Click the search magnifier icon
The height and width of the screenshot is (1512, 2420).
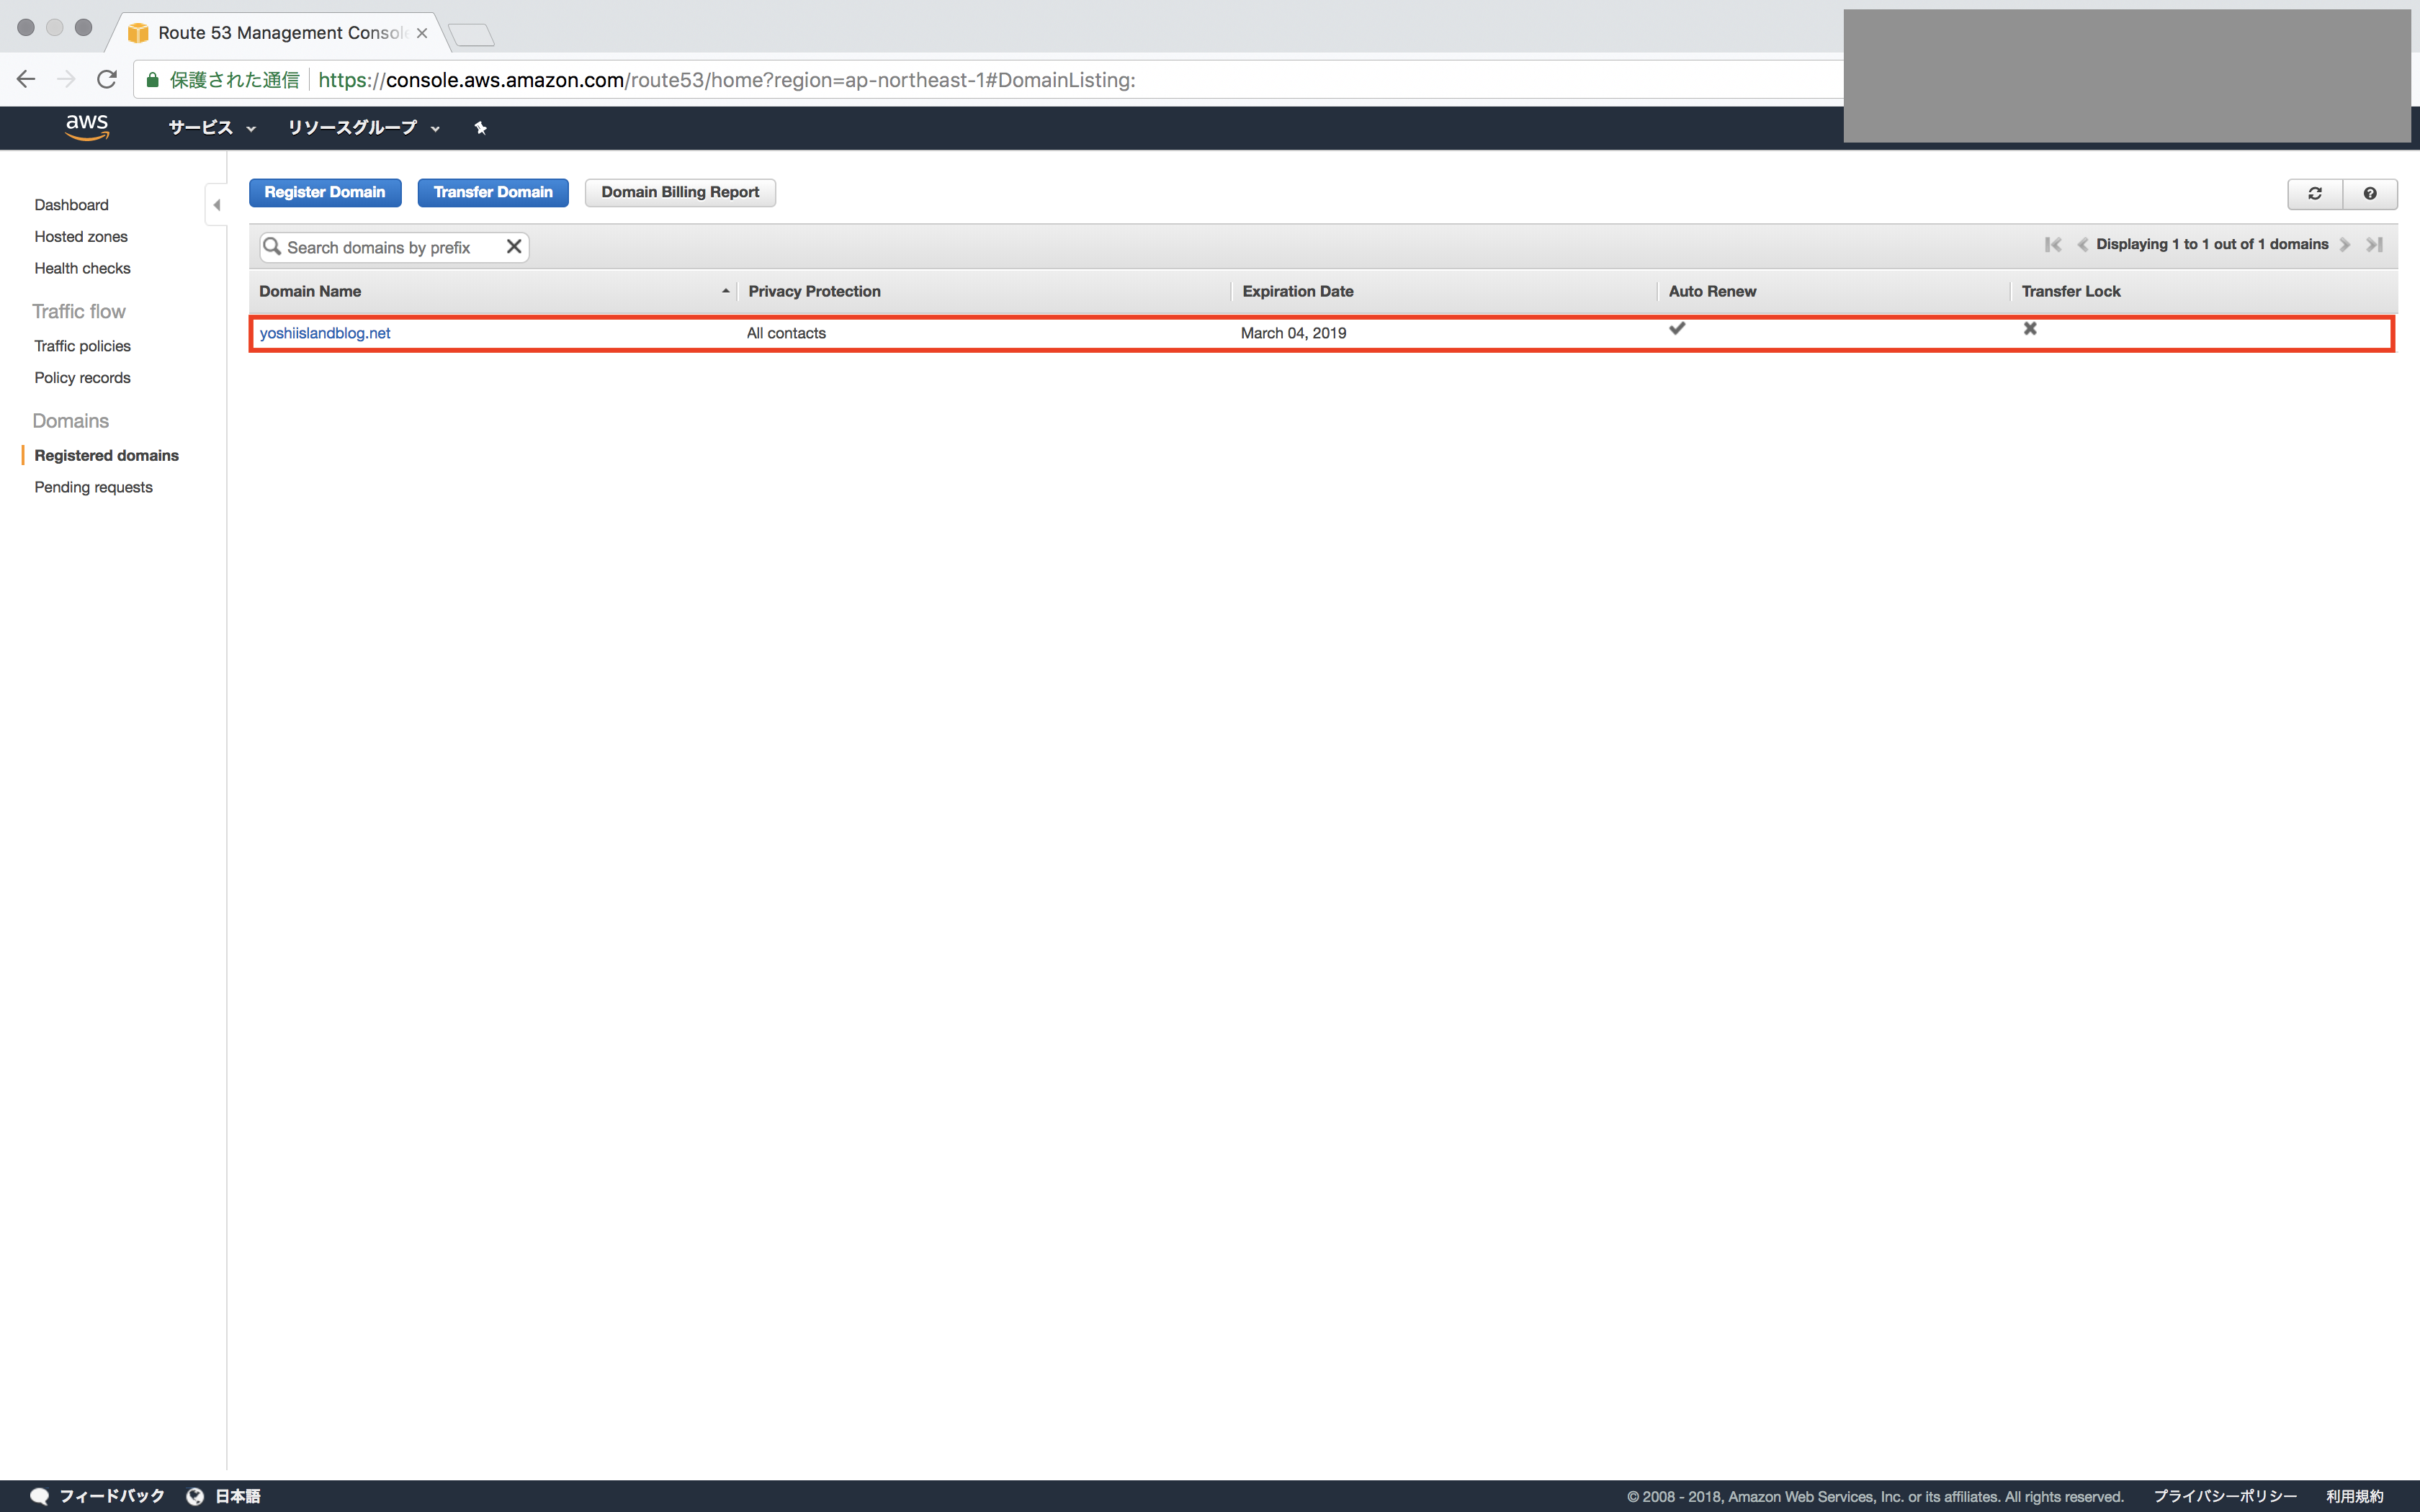(271, 246)
